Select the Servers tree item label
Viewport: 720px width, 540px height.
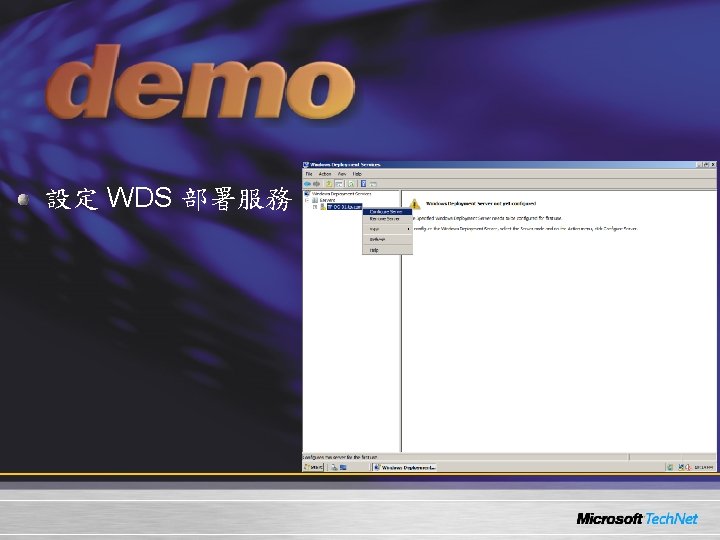click(x=327, y=200)
